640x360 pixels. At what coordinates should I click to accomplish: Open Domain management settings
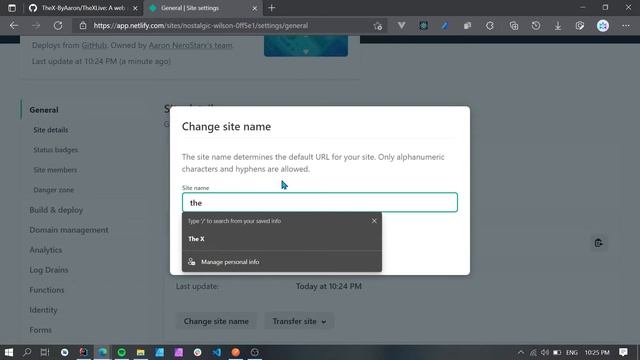(x=69, y=230)
